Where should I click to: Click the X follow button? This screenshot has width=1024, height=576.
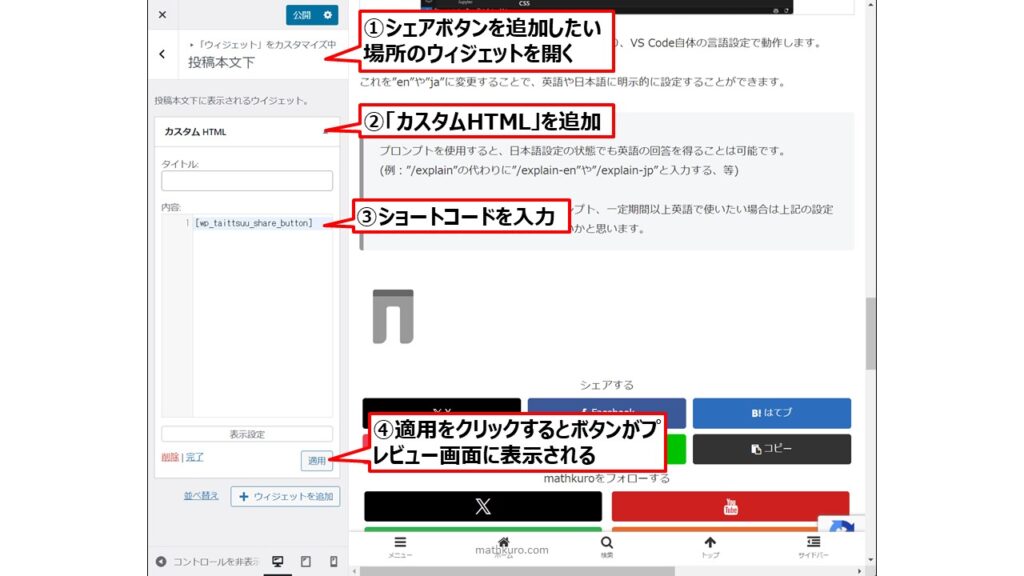483,506
